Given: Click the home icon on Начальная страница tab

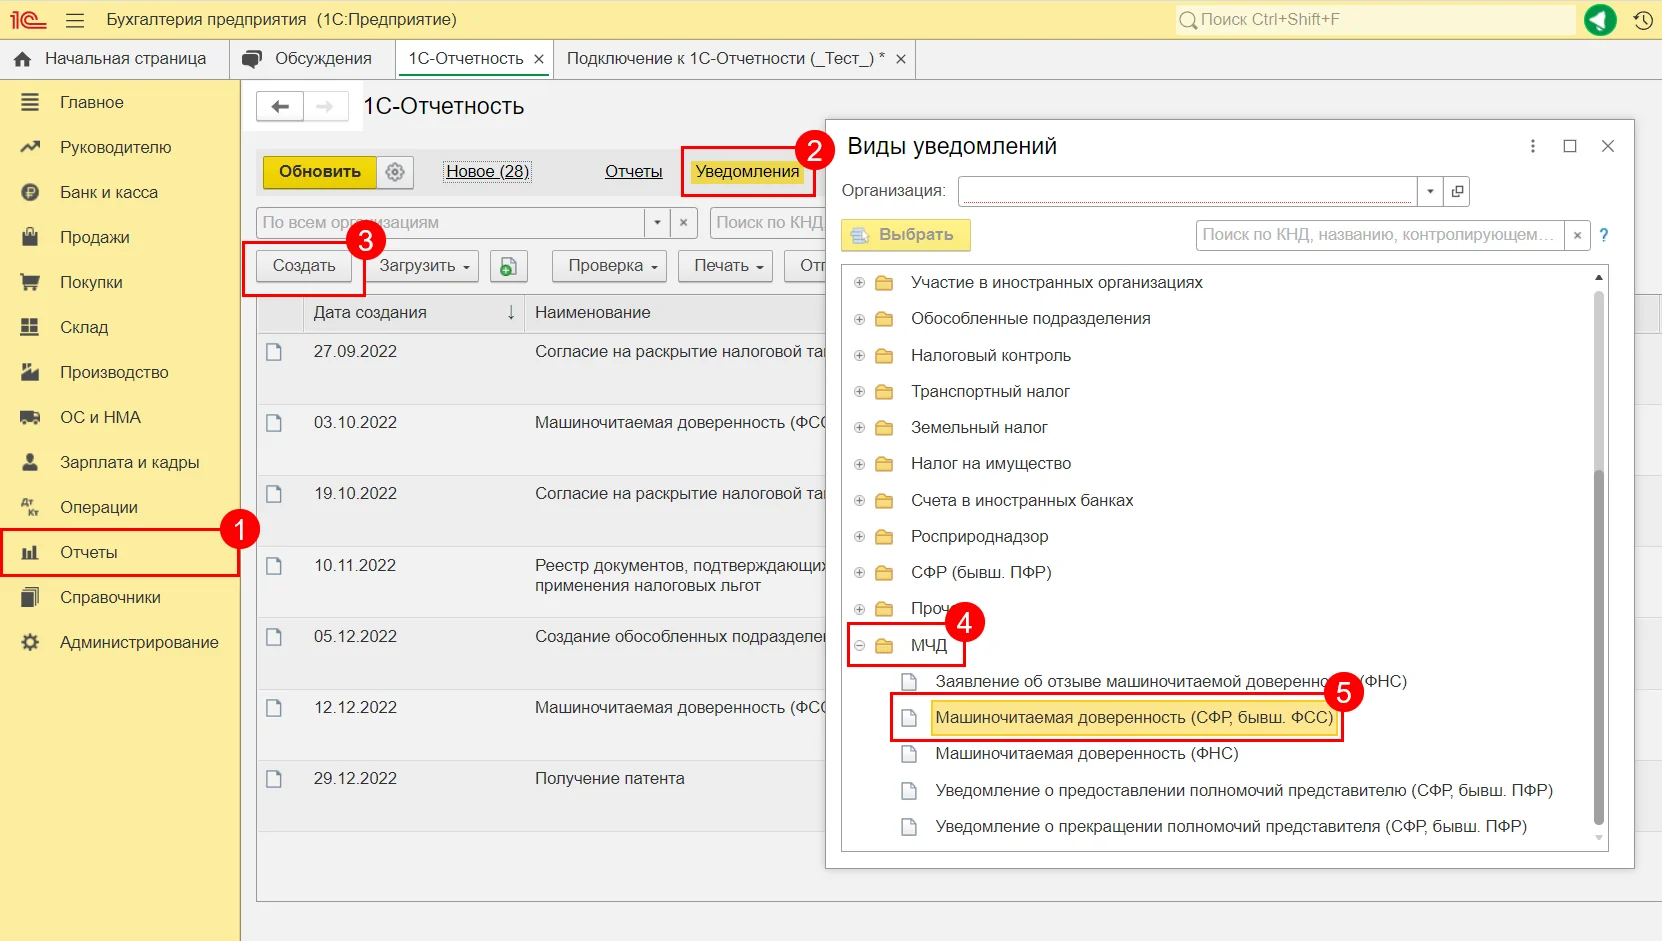Looking at the screenshot, I should click(x=22, y=59).
